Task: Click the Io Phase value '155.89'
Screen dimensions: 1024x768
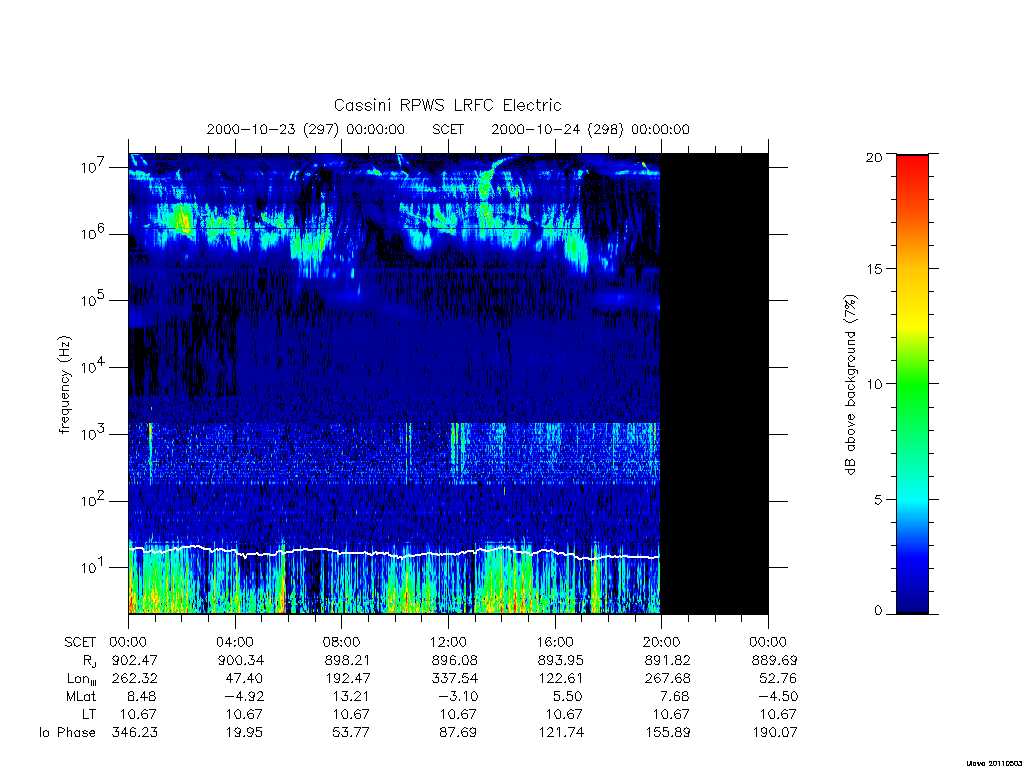Action: coord(667,733)
